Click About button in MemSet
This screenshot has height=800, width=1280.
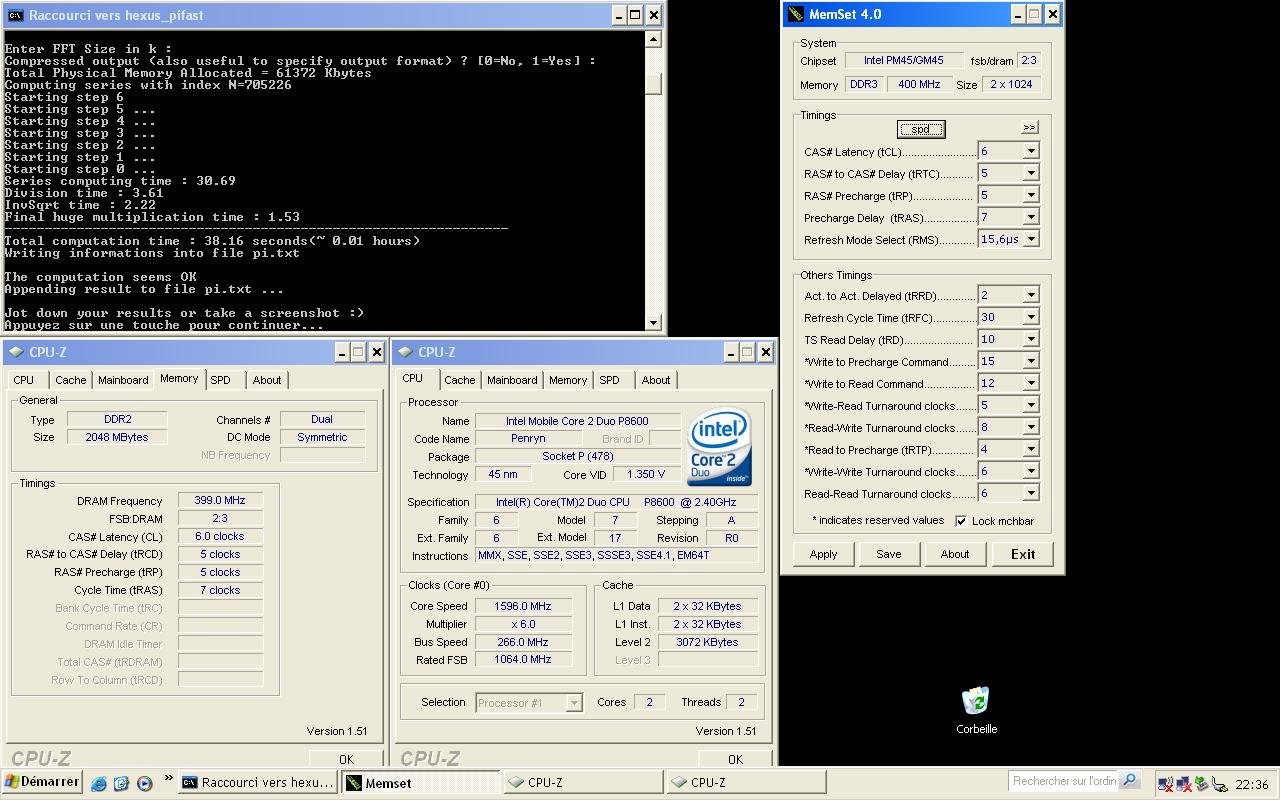954,554
